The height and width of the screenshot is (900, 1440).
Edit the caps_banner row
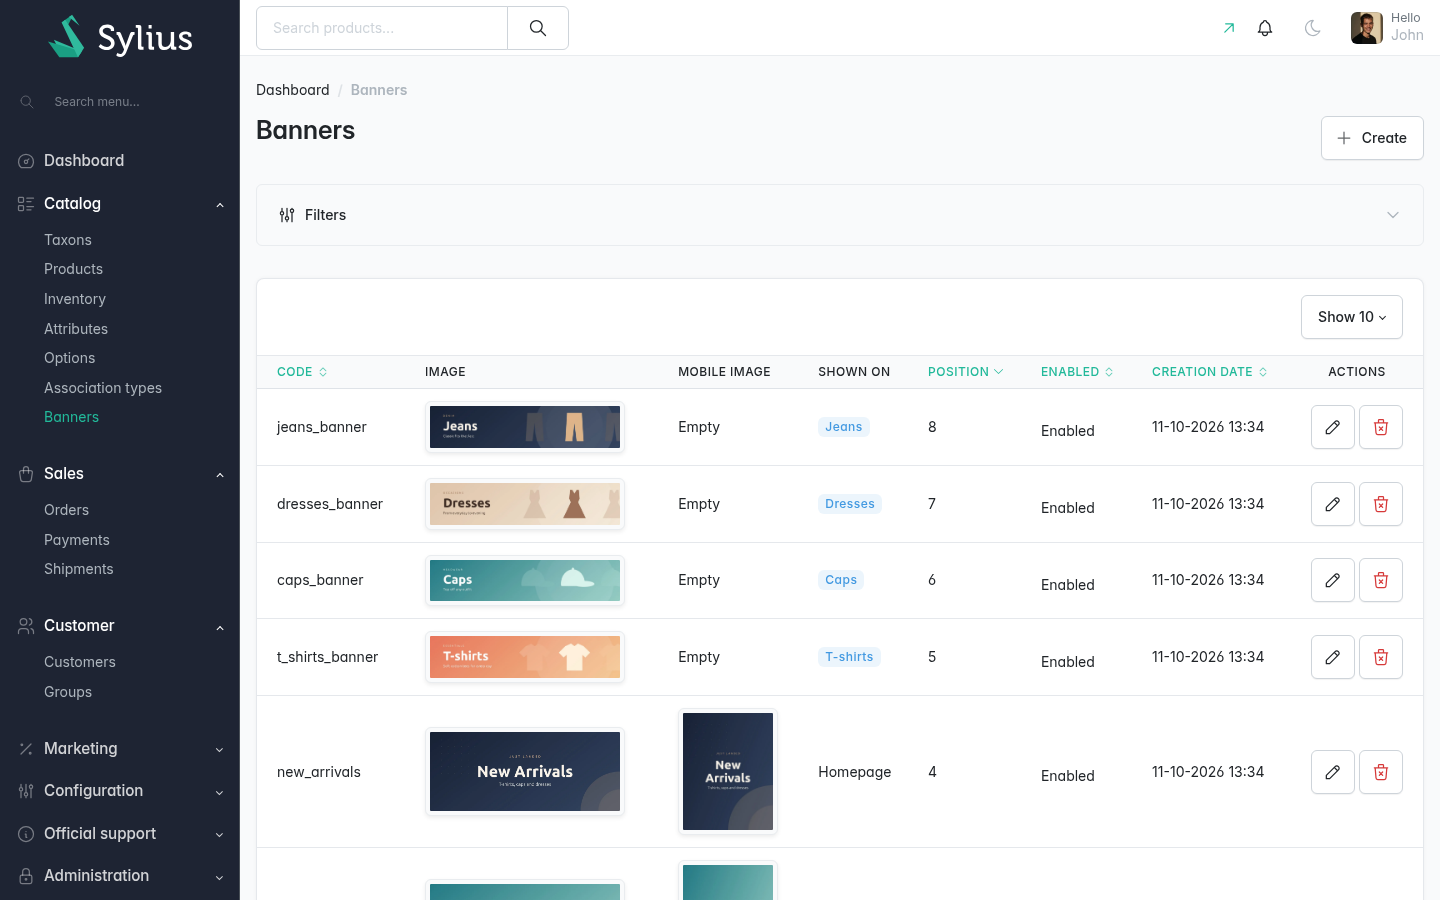point(1333,580)
